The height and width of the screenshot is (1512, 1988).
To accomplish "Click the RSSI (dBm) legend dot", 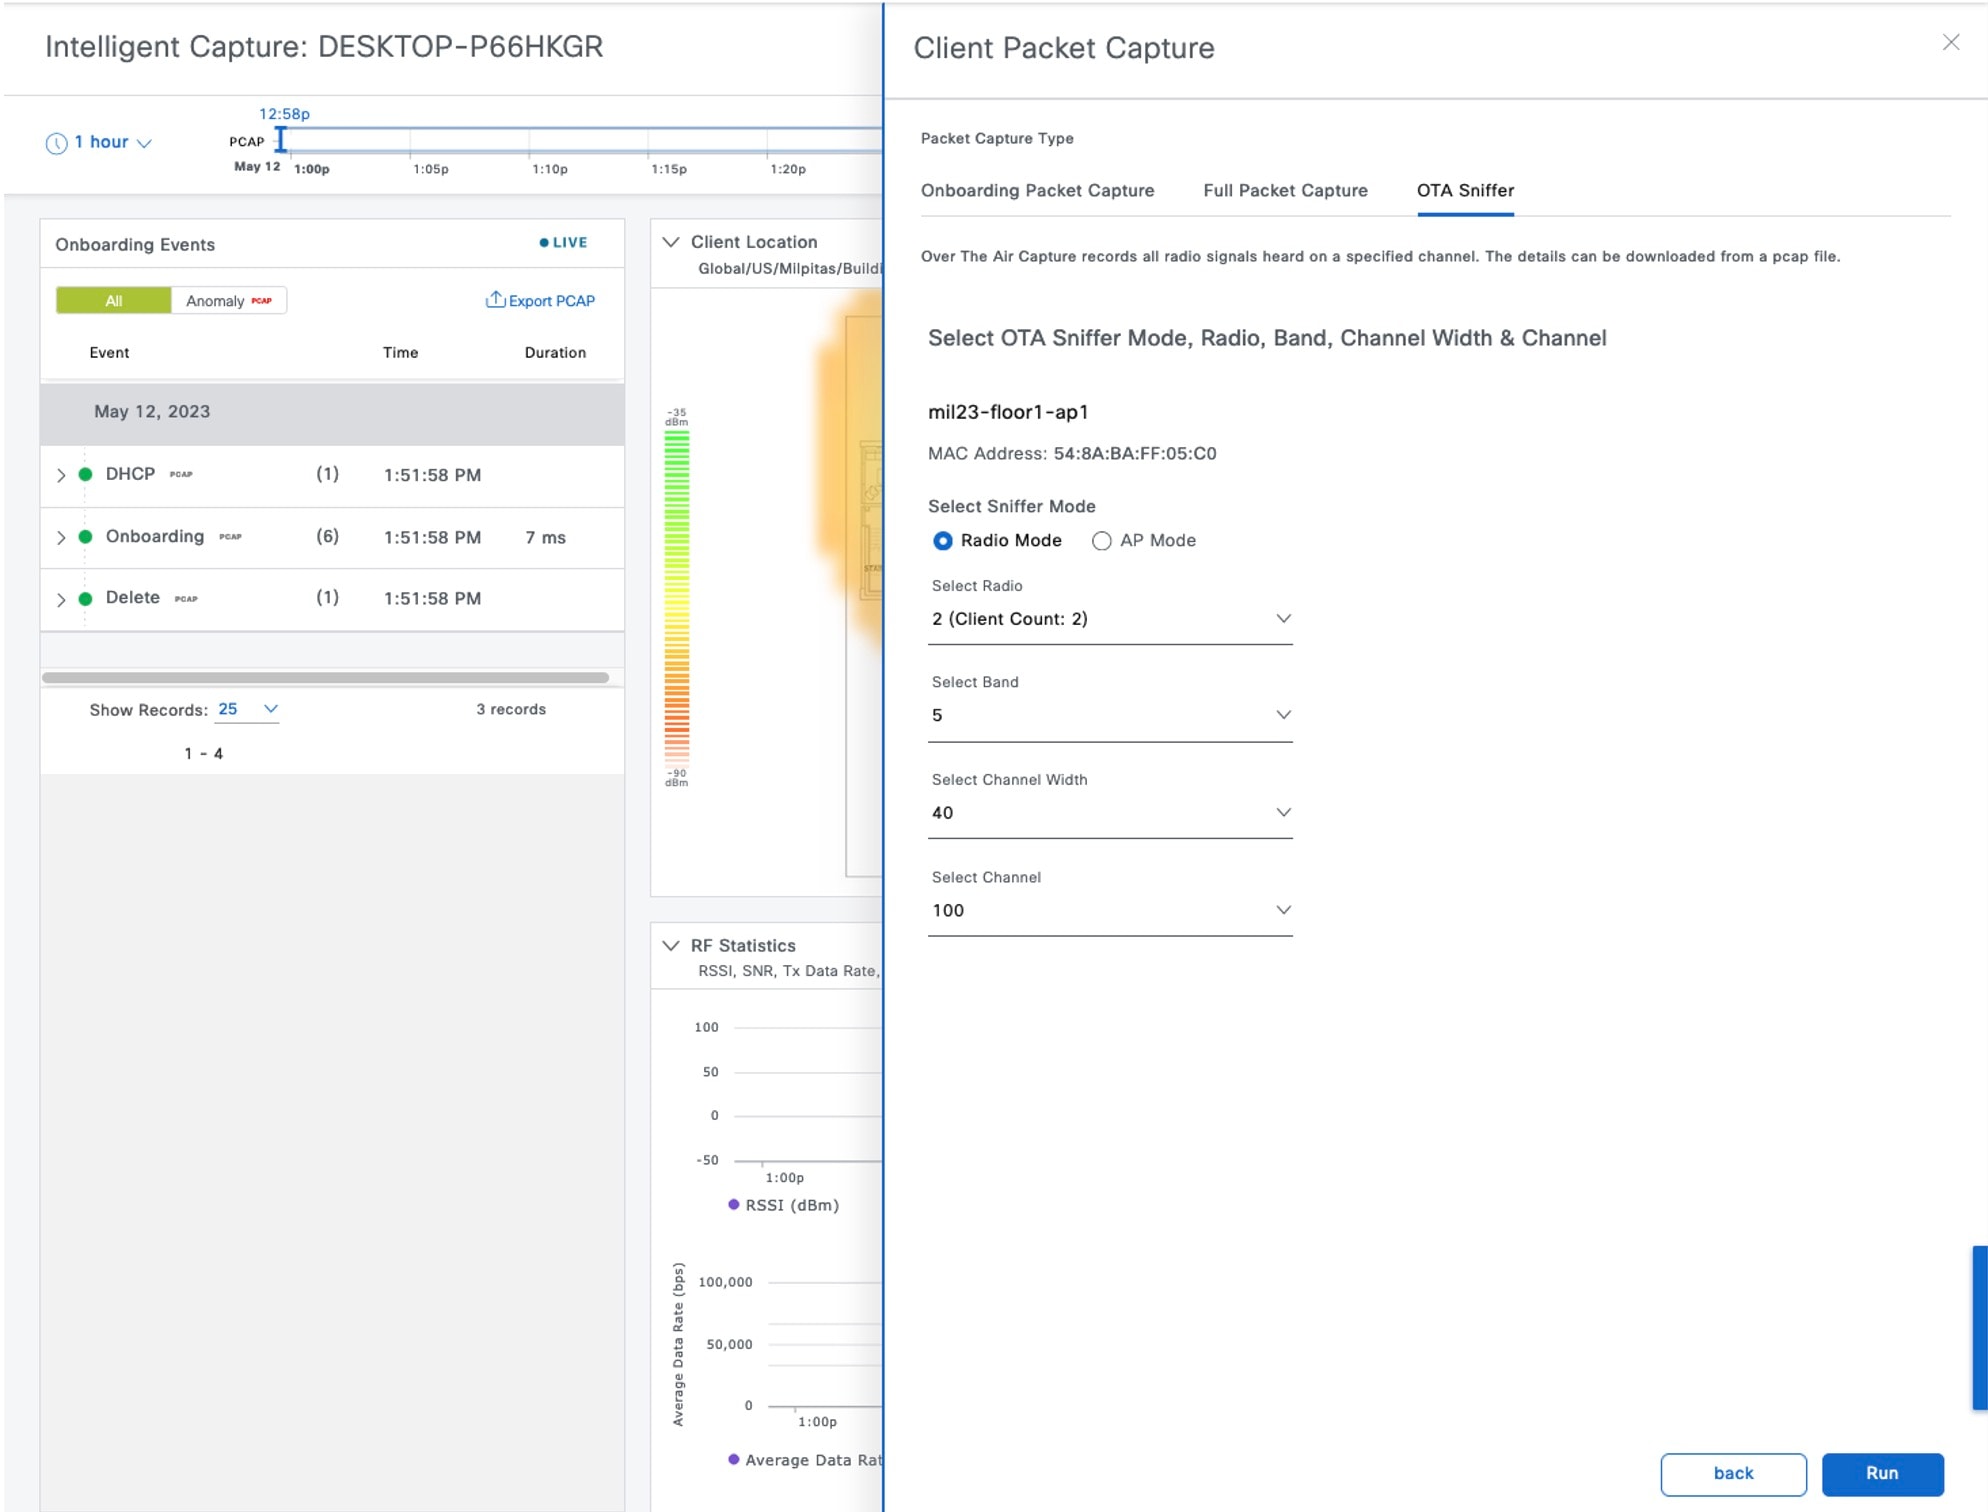I will [x=734, y=1204].
